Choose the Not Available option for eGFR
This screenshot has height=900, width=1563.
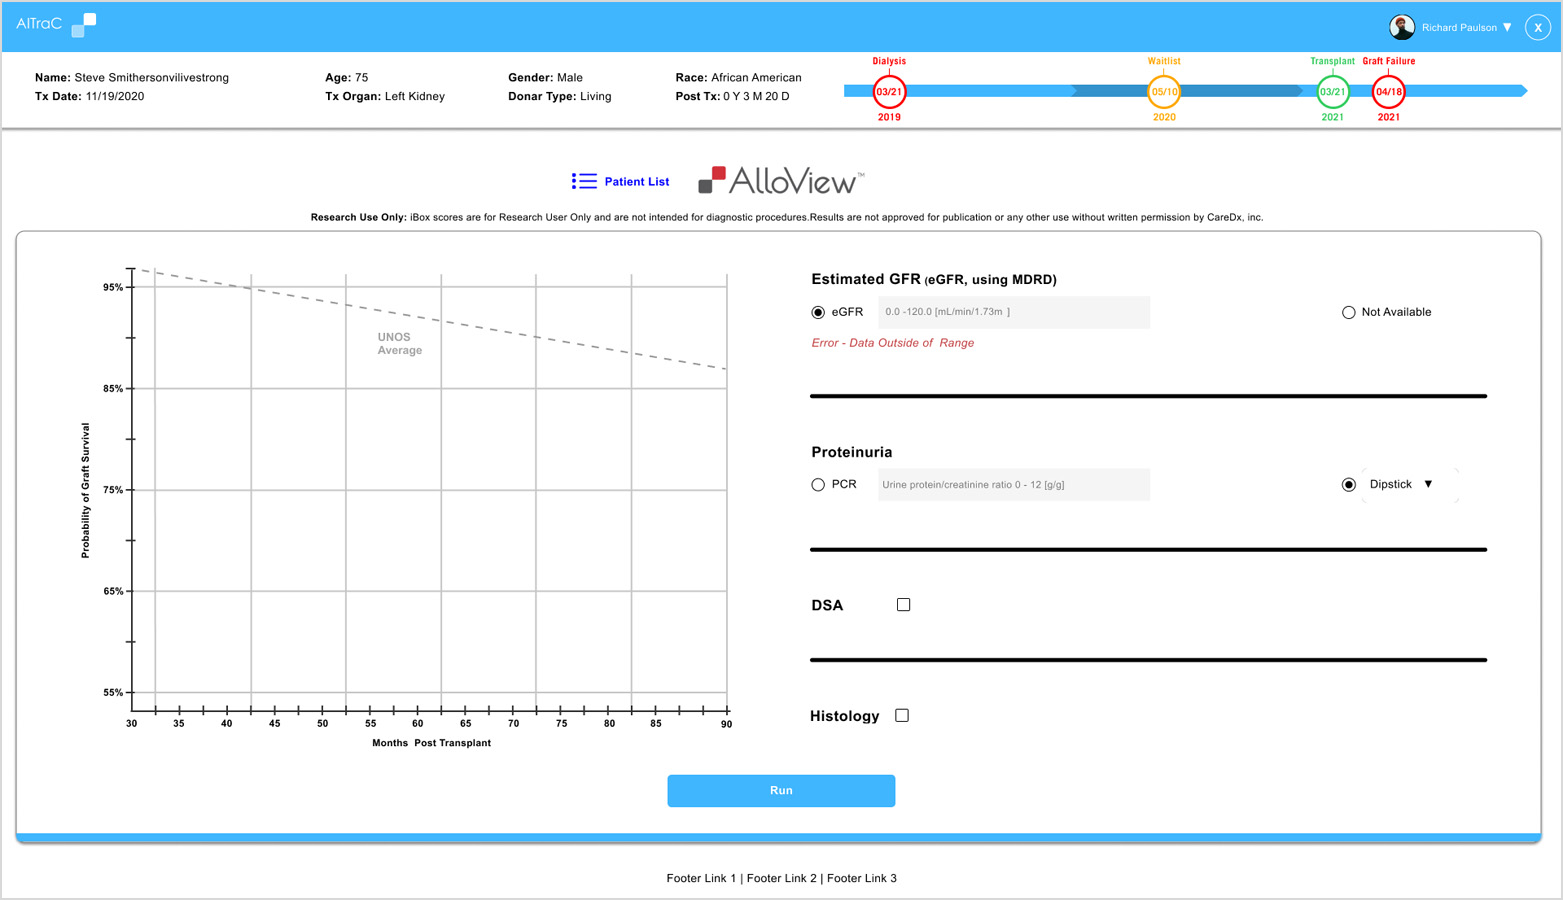point(1349,312)
